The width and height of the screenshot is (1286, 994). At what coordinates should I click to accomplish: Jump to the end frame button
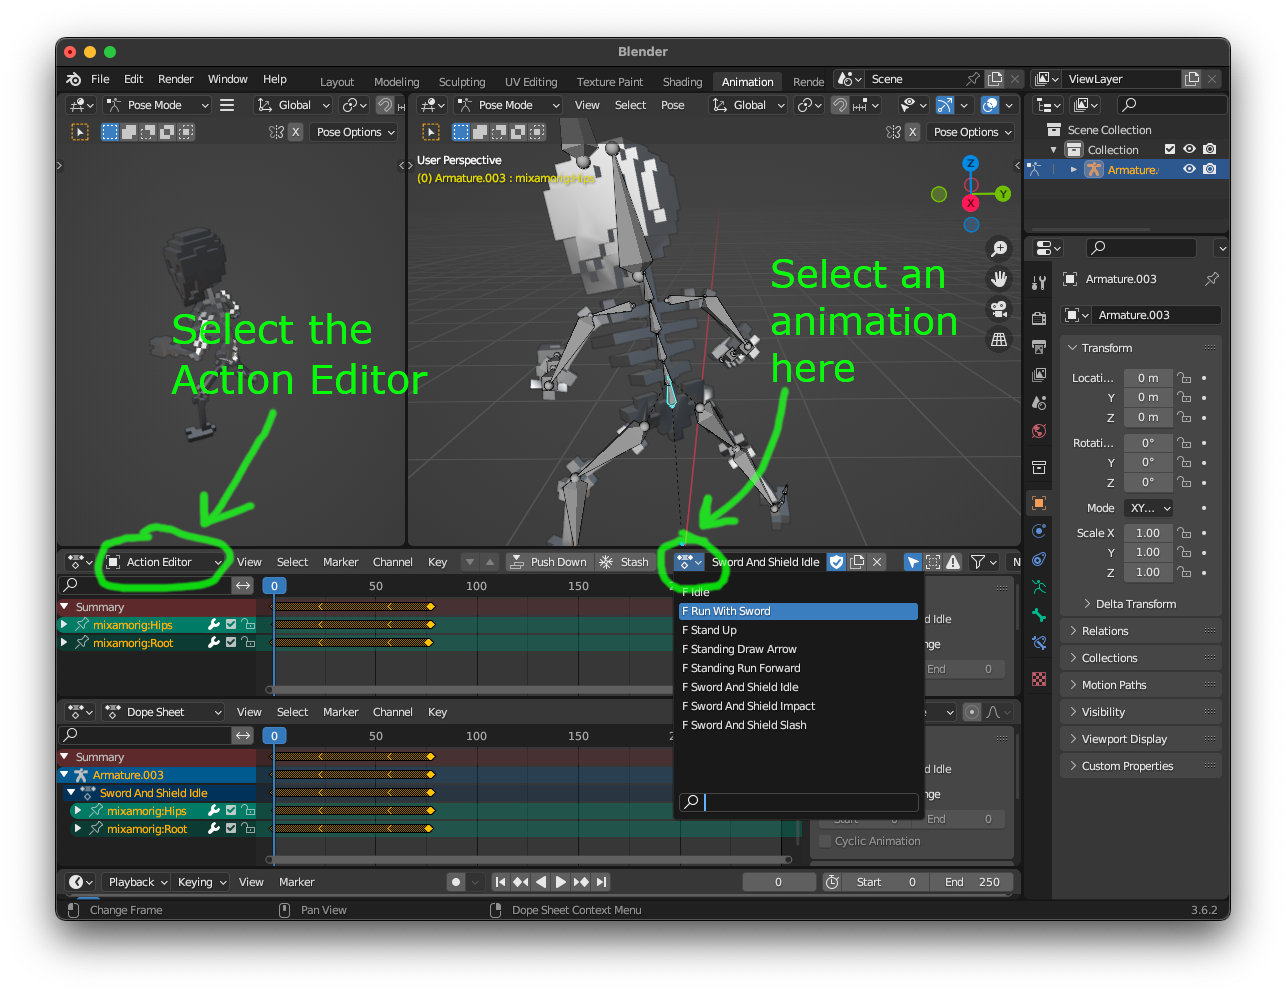601,882
